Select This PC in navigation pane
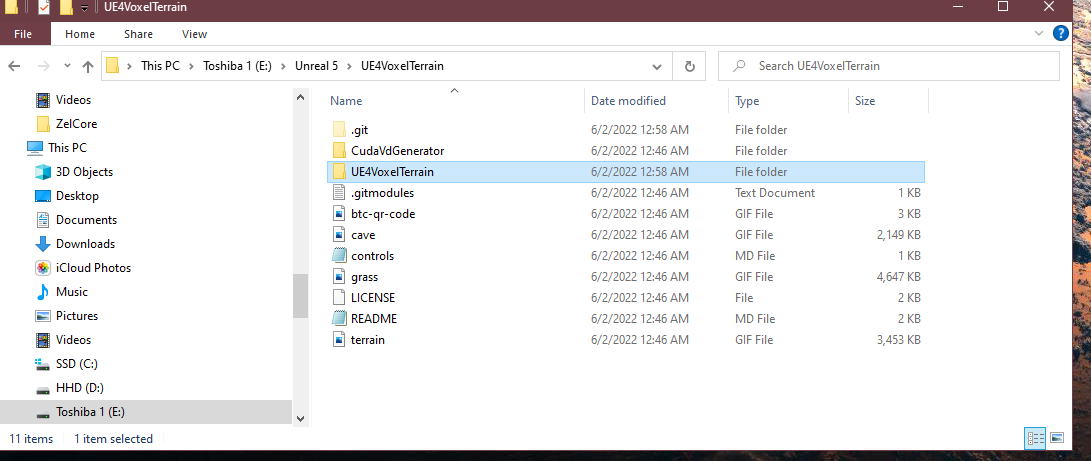The width and height of the screenshot is (1091, 461). pos(67,148)
